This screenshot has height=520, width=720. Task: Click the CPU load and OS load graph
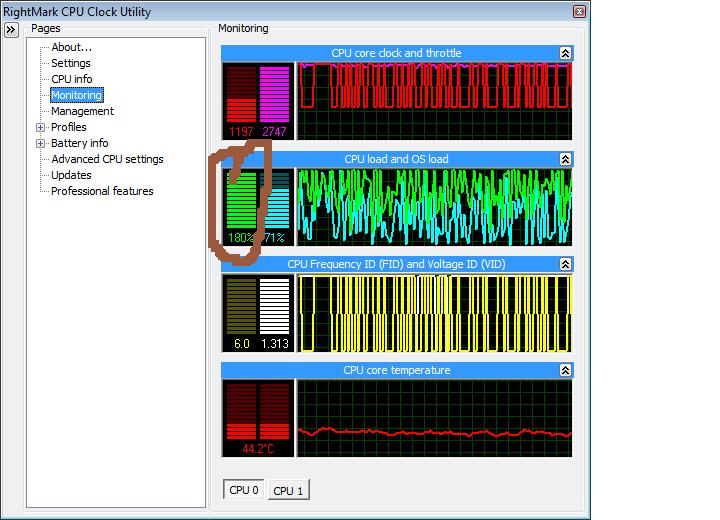pos(434,207)
